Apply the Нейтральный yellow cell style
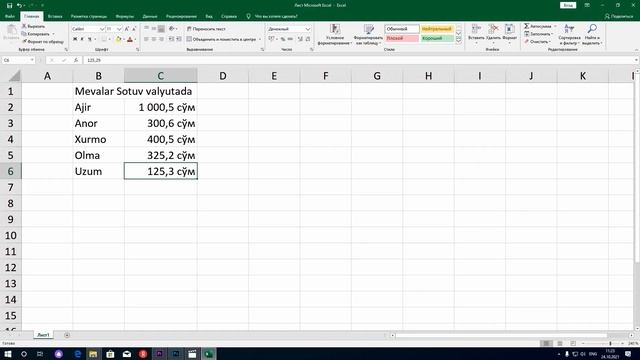This screenshot has height=360, width=640. (437, 29)
